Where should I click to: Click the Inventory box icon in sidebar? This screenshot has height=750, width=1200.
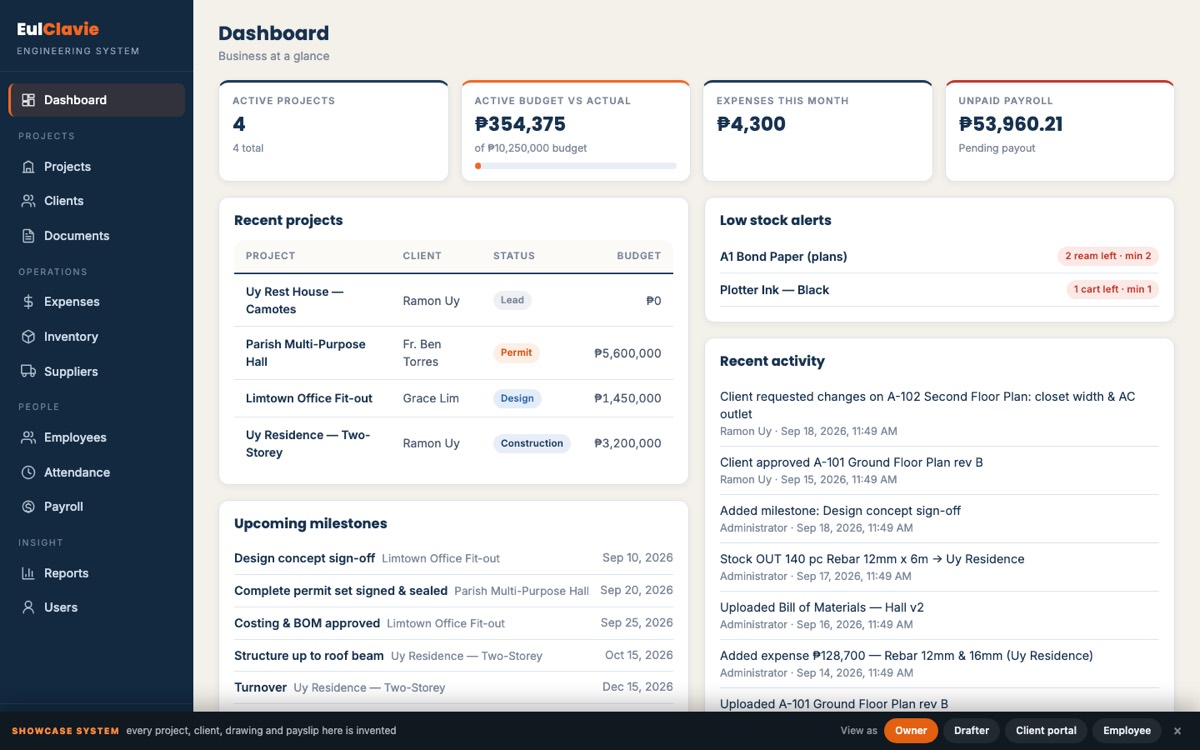[28, 337]
